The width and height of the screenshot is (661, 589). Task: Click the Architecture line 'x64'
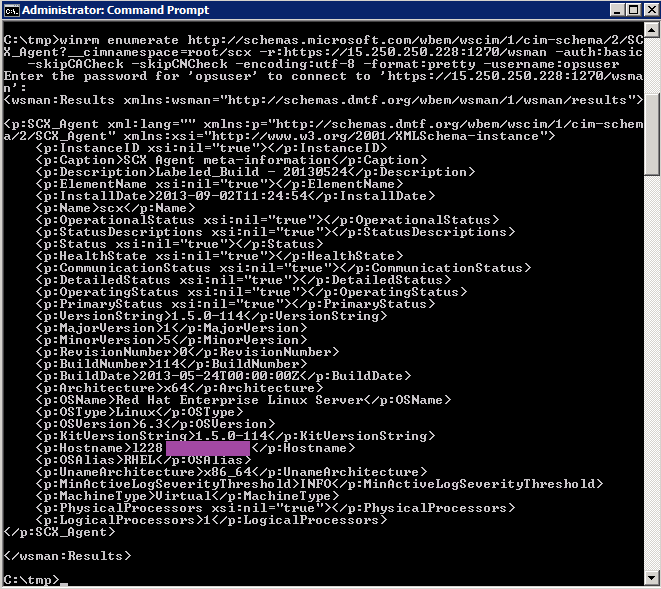click(x=179, y=388)
